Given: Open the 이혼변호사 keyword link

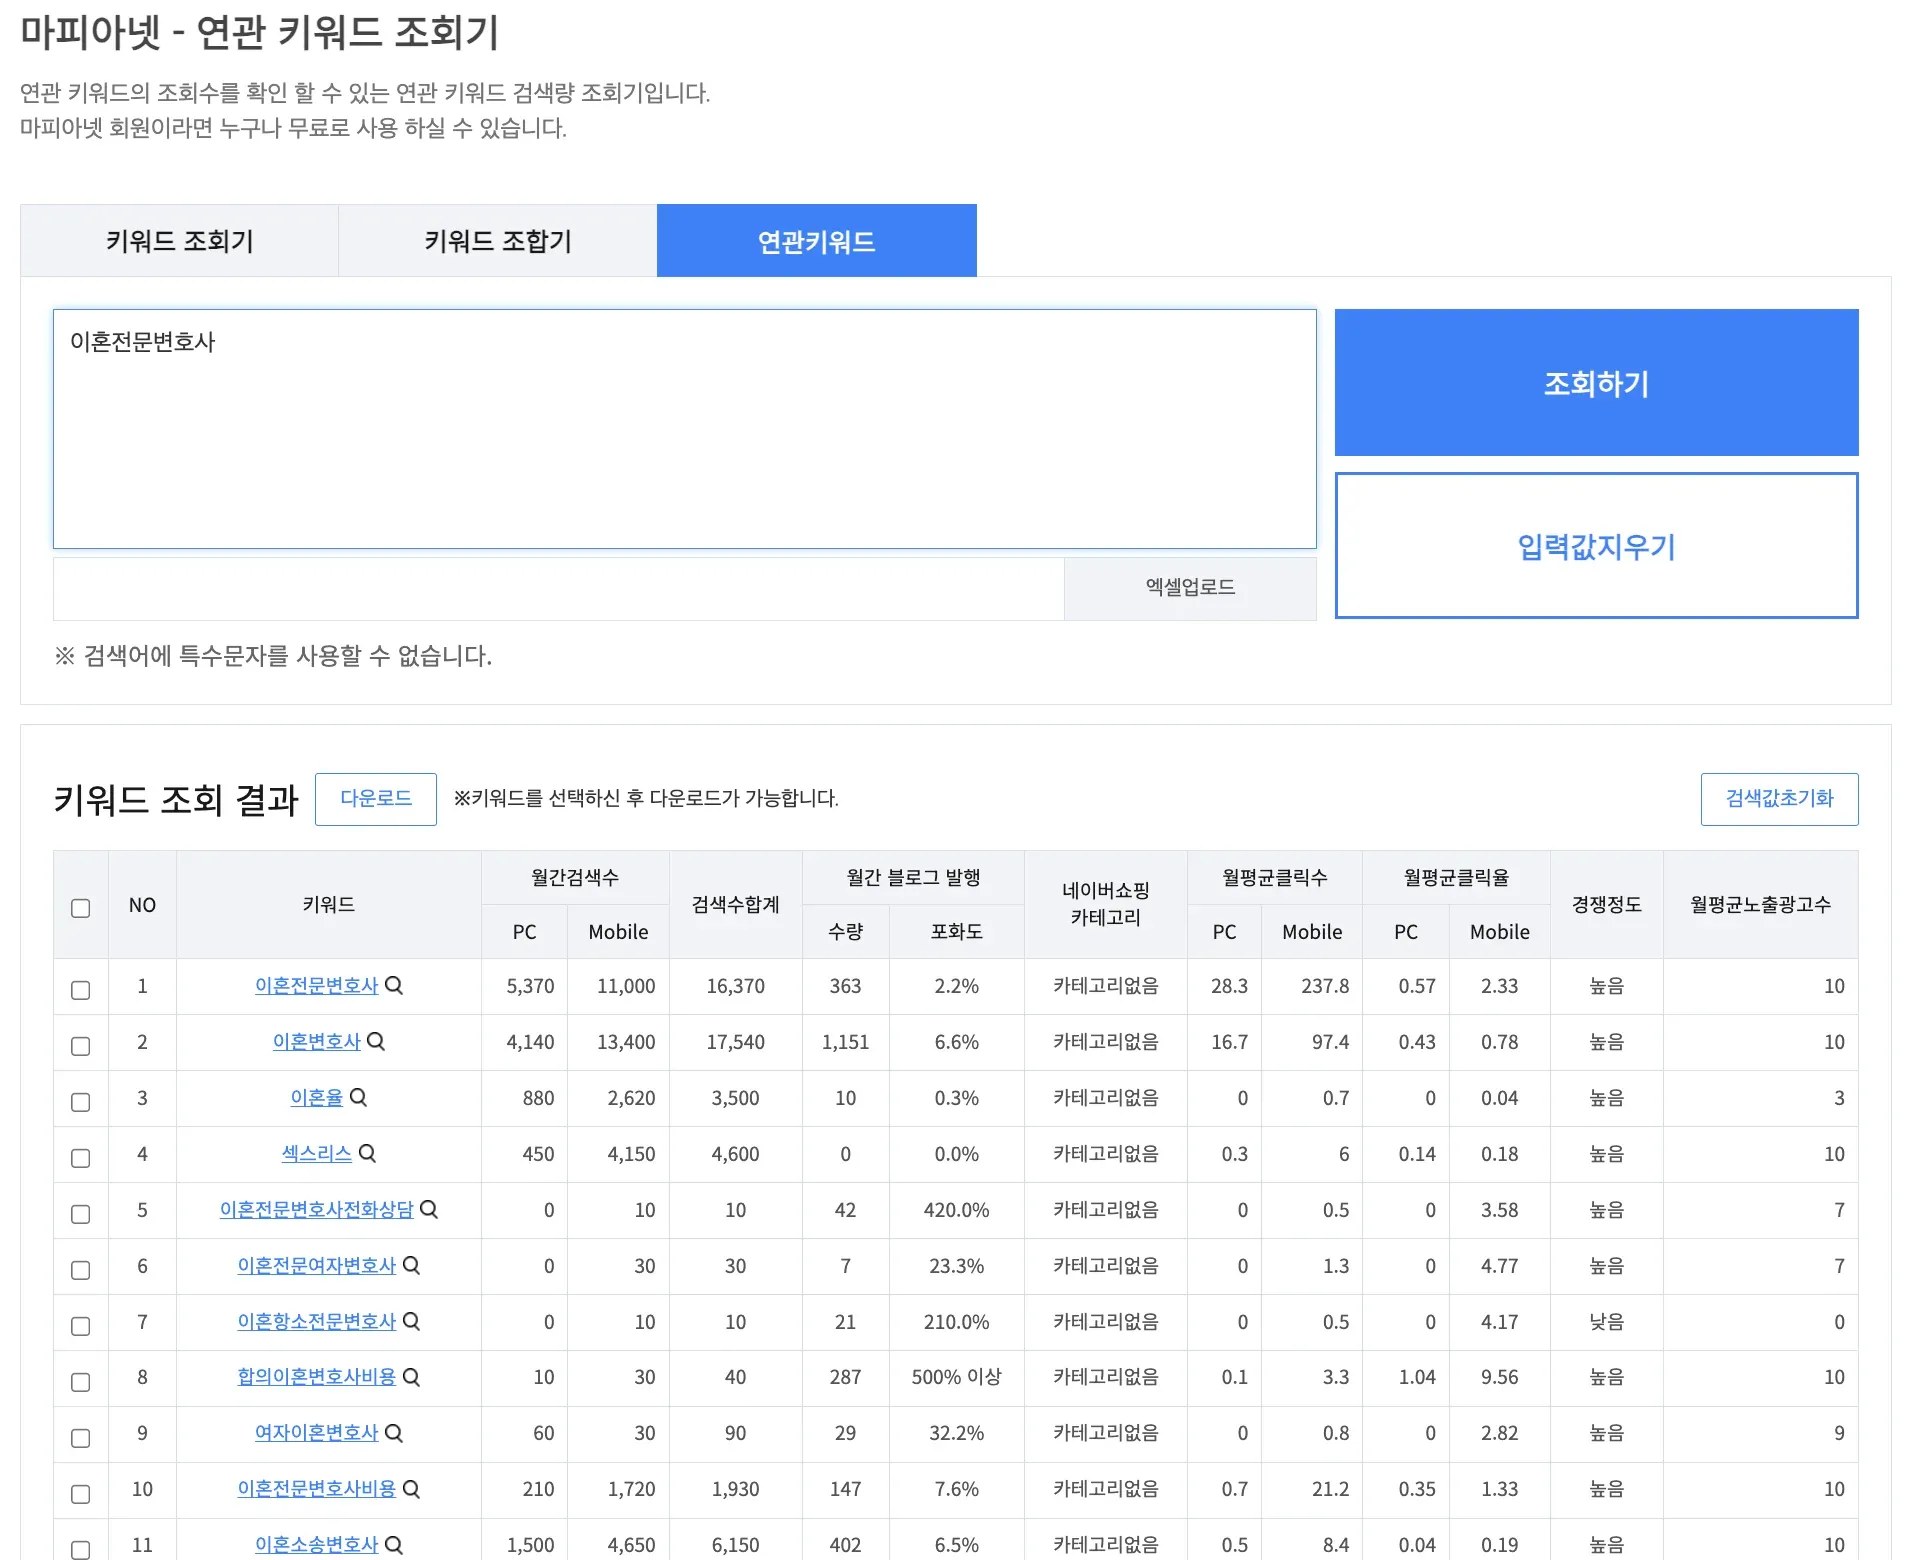Looking at the screenshot, I should 316,1042.
